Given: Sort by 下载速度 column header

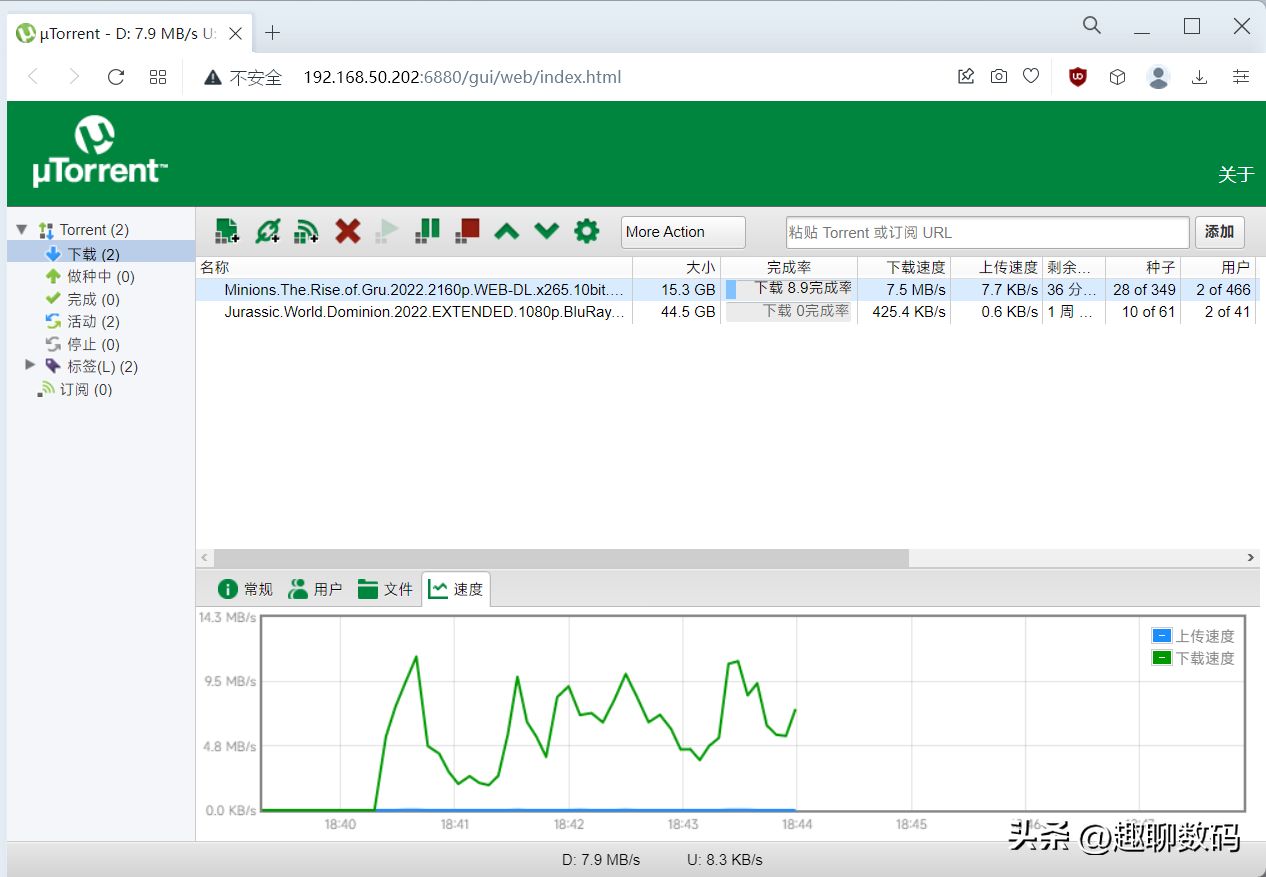Looking at the screenshot, I should pyautogui.click(x=903, y=267).
